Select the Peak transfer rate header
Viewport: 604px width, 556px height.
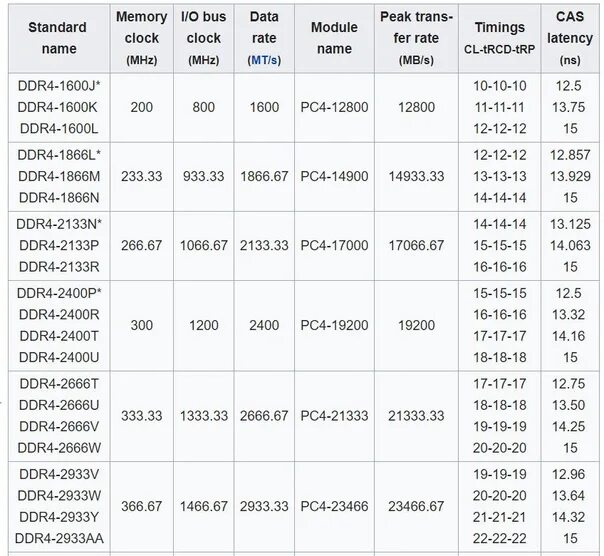[x=416, y=38]
